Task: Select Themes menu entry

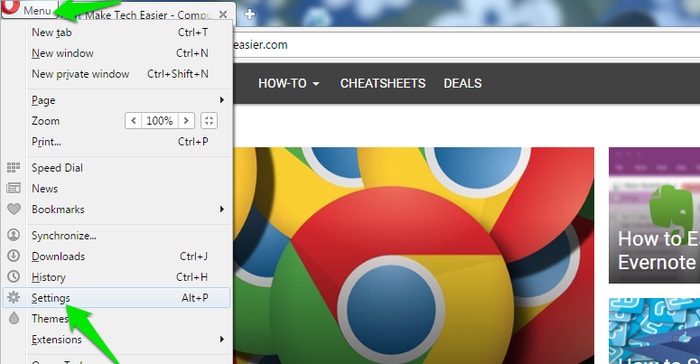Action: point(129,319)
